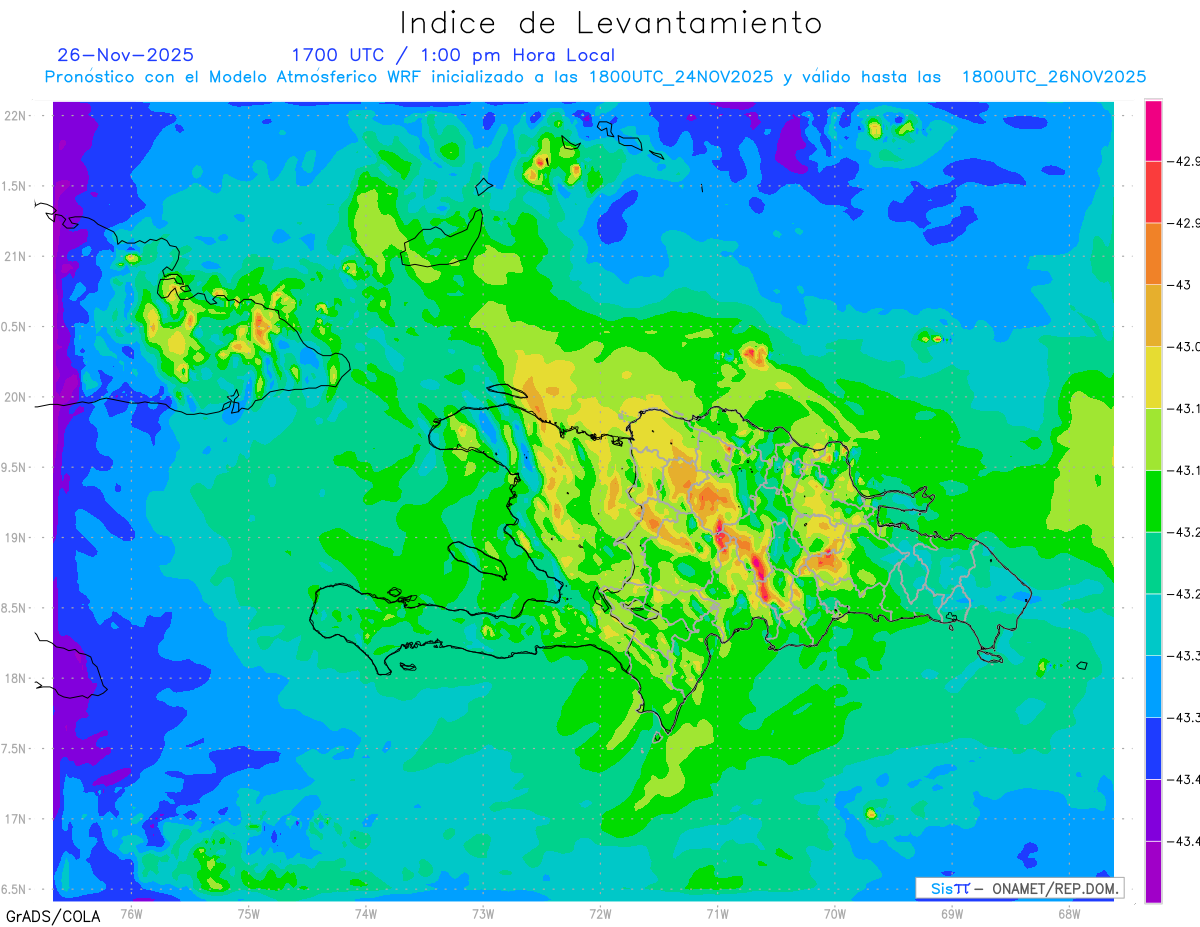Click the '71W' longitude label
Viewport: 1200px width, 927px height.
click(717, 913)
